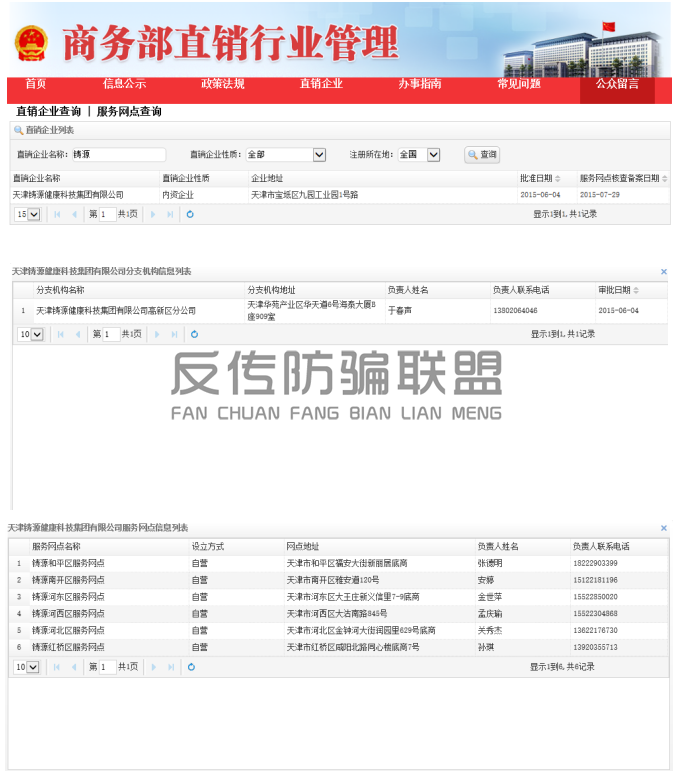Refresh the service outlet list
This screenshot has width=673, height=771.
click(x=190, y=666)
